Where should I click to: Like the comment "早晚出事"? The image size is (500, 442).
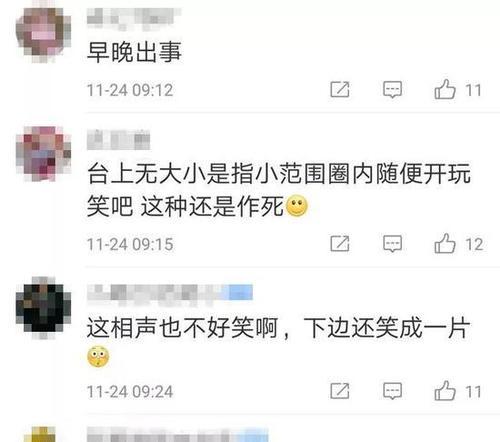pos(445,89)
